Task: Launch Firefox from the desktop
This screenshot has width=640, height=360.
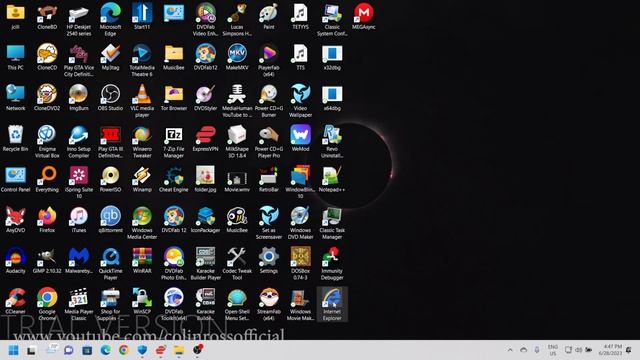Action: (47, 220)
